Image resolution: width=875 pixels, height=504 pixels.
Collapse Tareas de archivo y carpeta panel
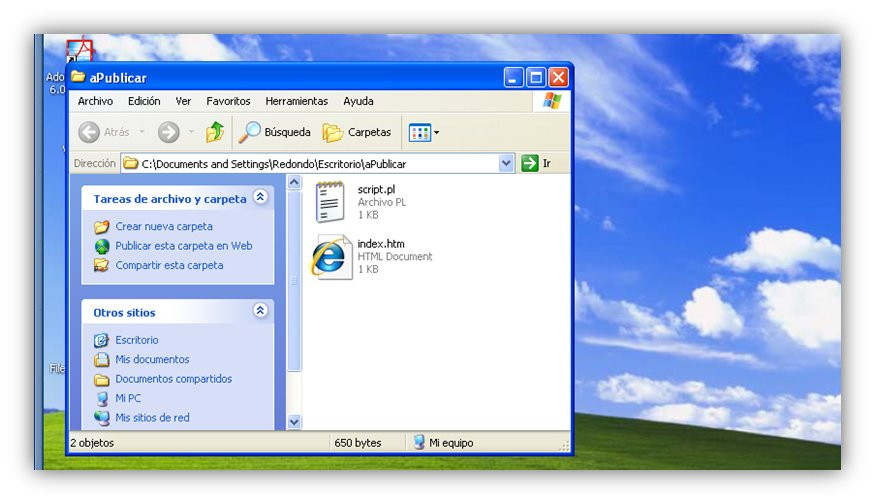pos(260,197)
